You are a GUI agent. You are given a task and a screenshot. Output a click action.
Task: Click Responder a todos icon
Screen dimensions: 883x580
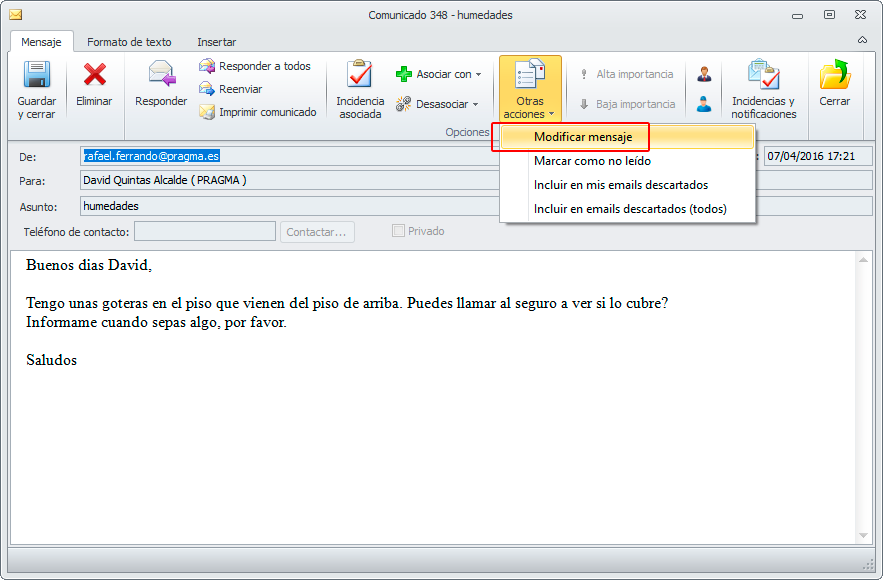[x=207, y=66]
